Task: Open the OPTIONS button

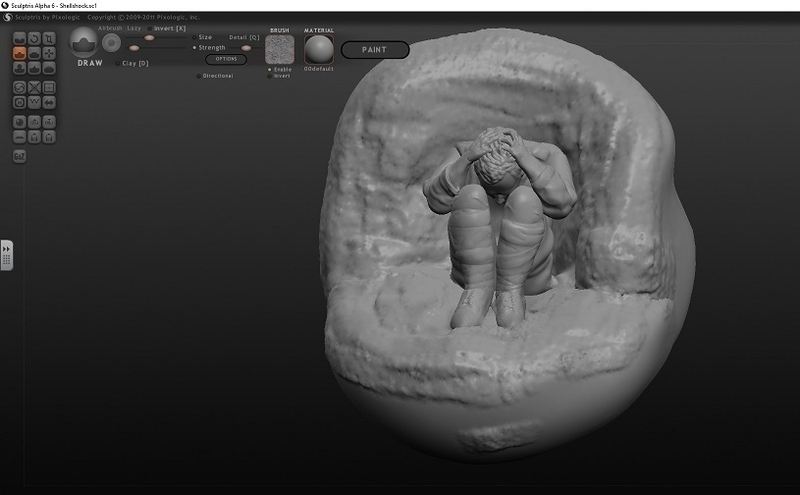Action: [226, 59]
